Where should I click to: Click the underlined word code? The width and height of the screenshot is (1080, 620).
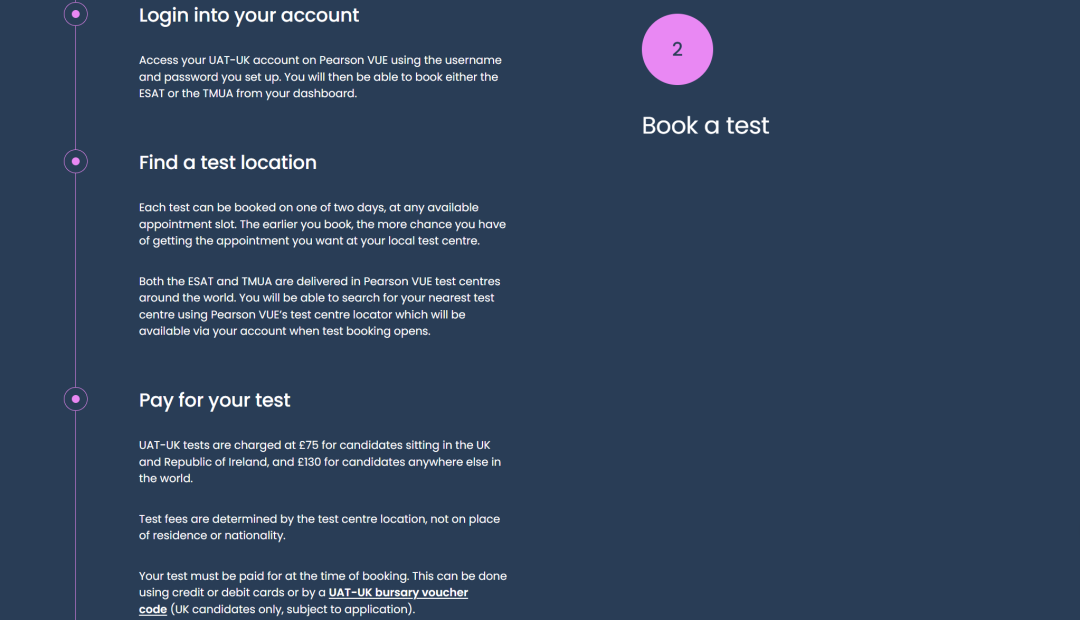tap(153, 610)
